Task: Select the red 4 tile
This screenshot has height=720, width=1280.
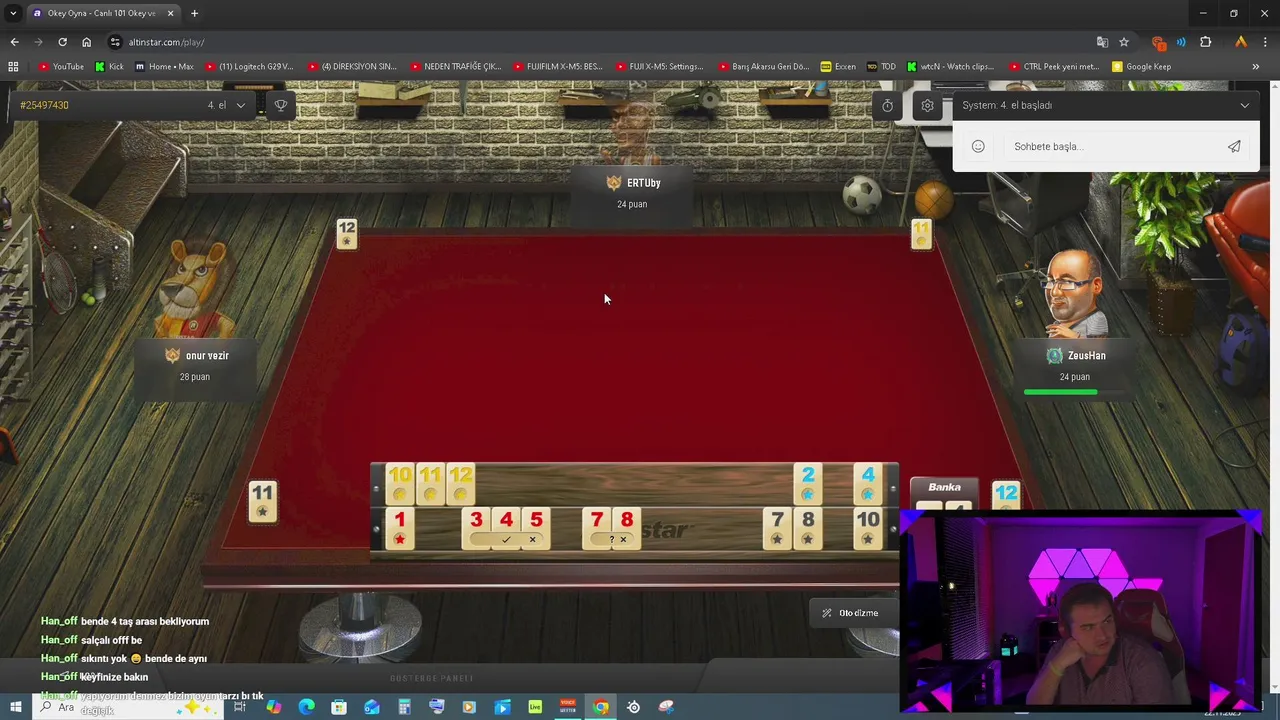Action: (x=506, y=521)
